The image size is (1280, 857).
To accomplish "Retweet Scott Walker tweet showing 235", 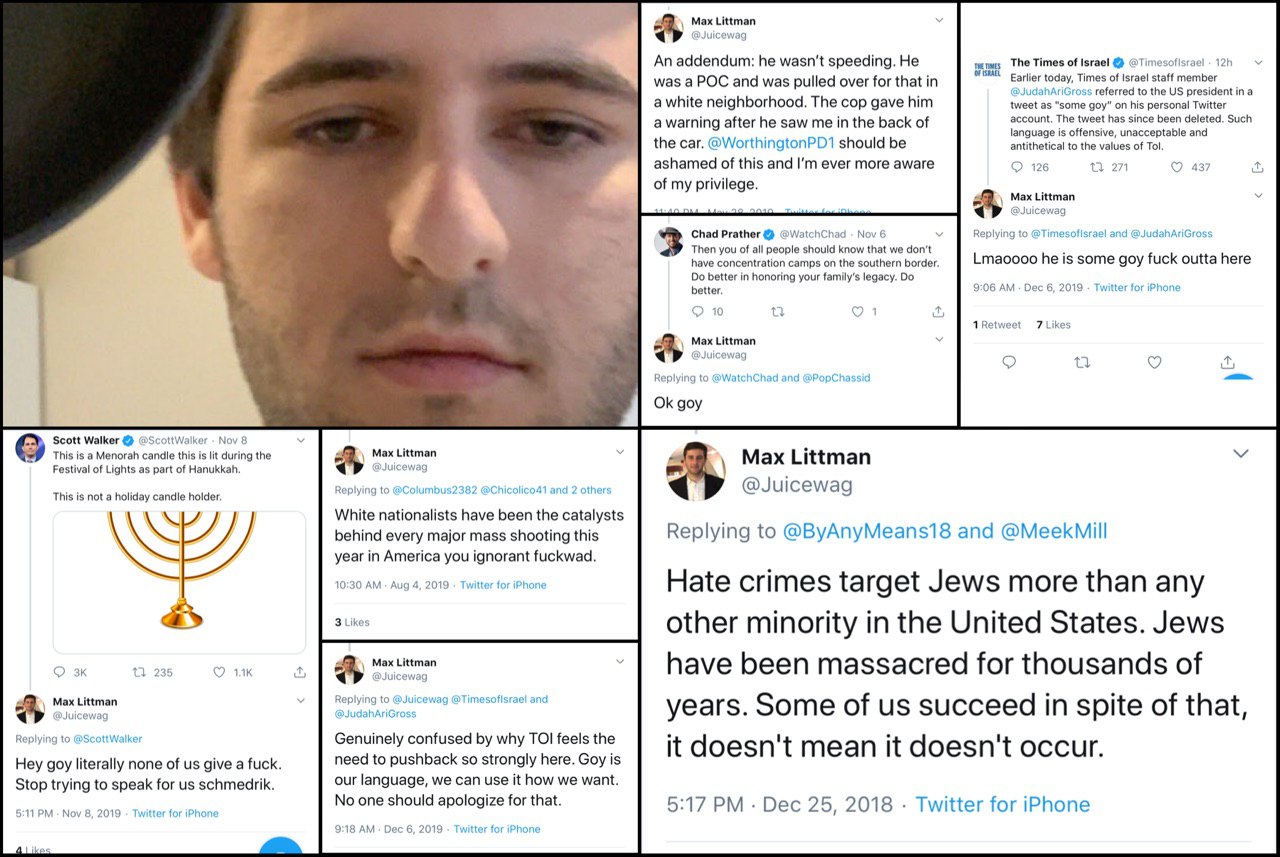I will 139,672.
